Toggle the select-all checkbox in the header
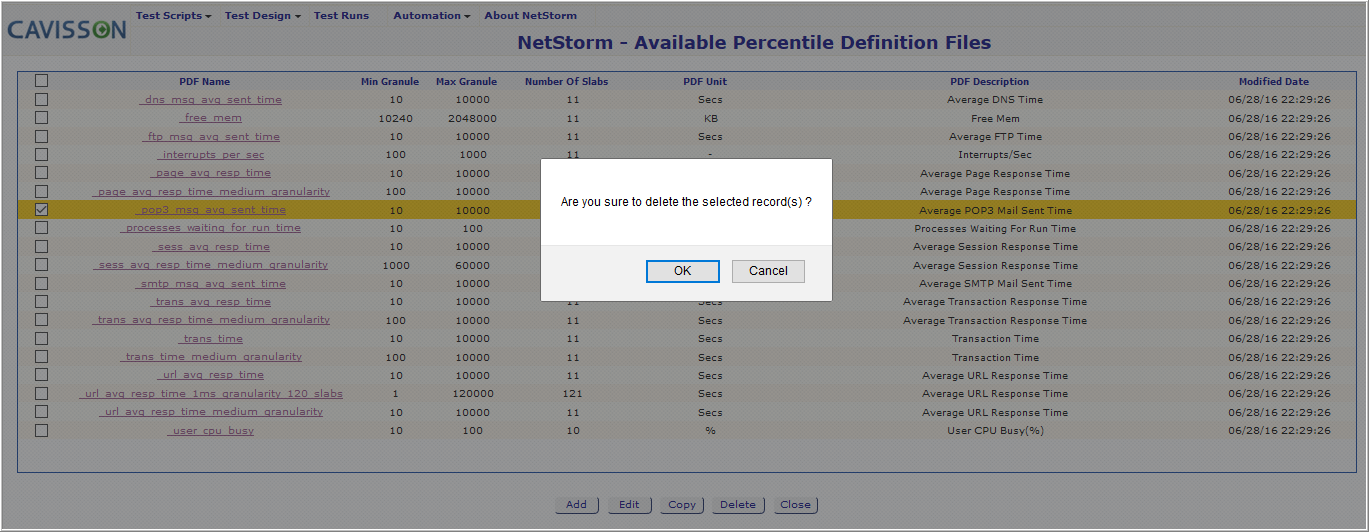This screenshot has width=1369, height=532. [x=41, y=81]
